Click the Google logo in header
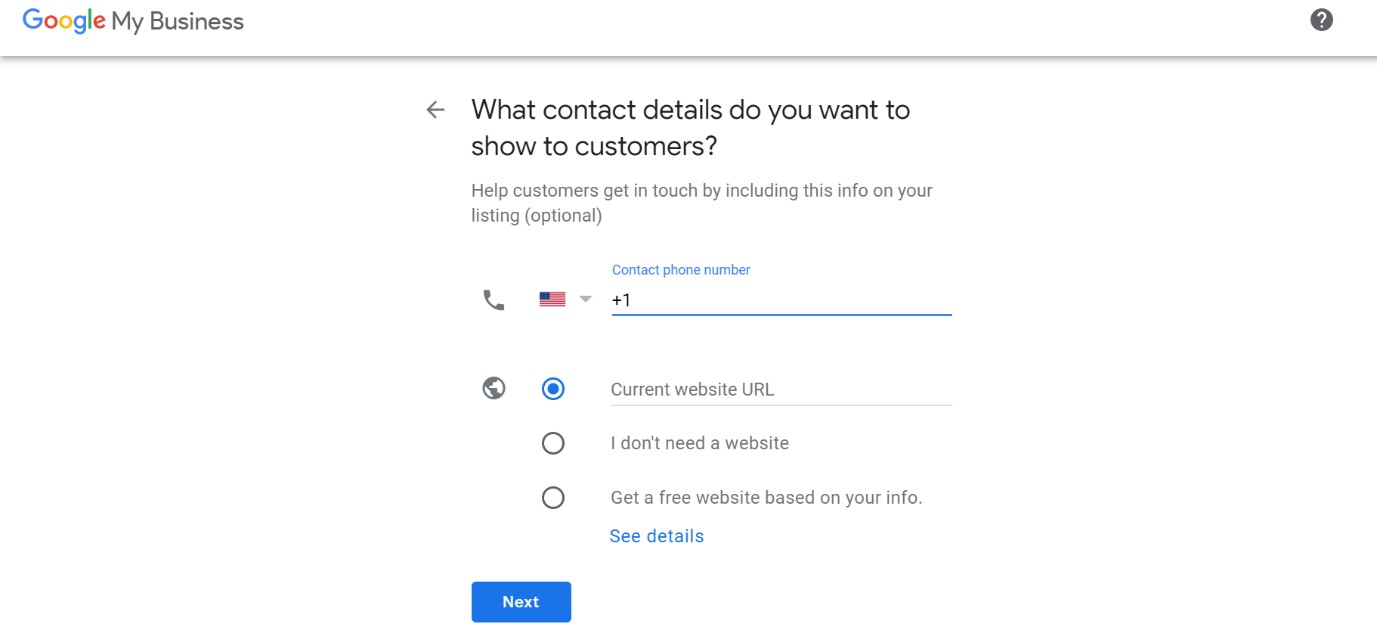This screenshot has width=1377, height=627. click(64, 21)
